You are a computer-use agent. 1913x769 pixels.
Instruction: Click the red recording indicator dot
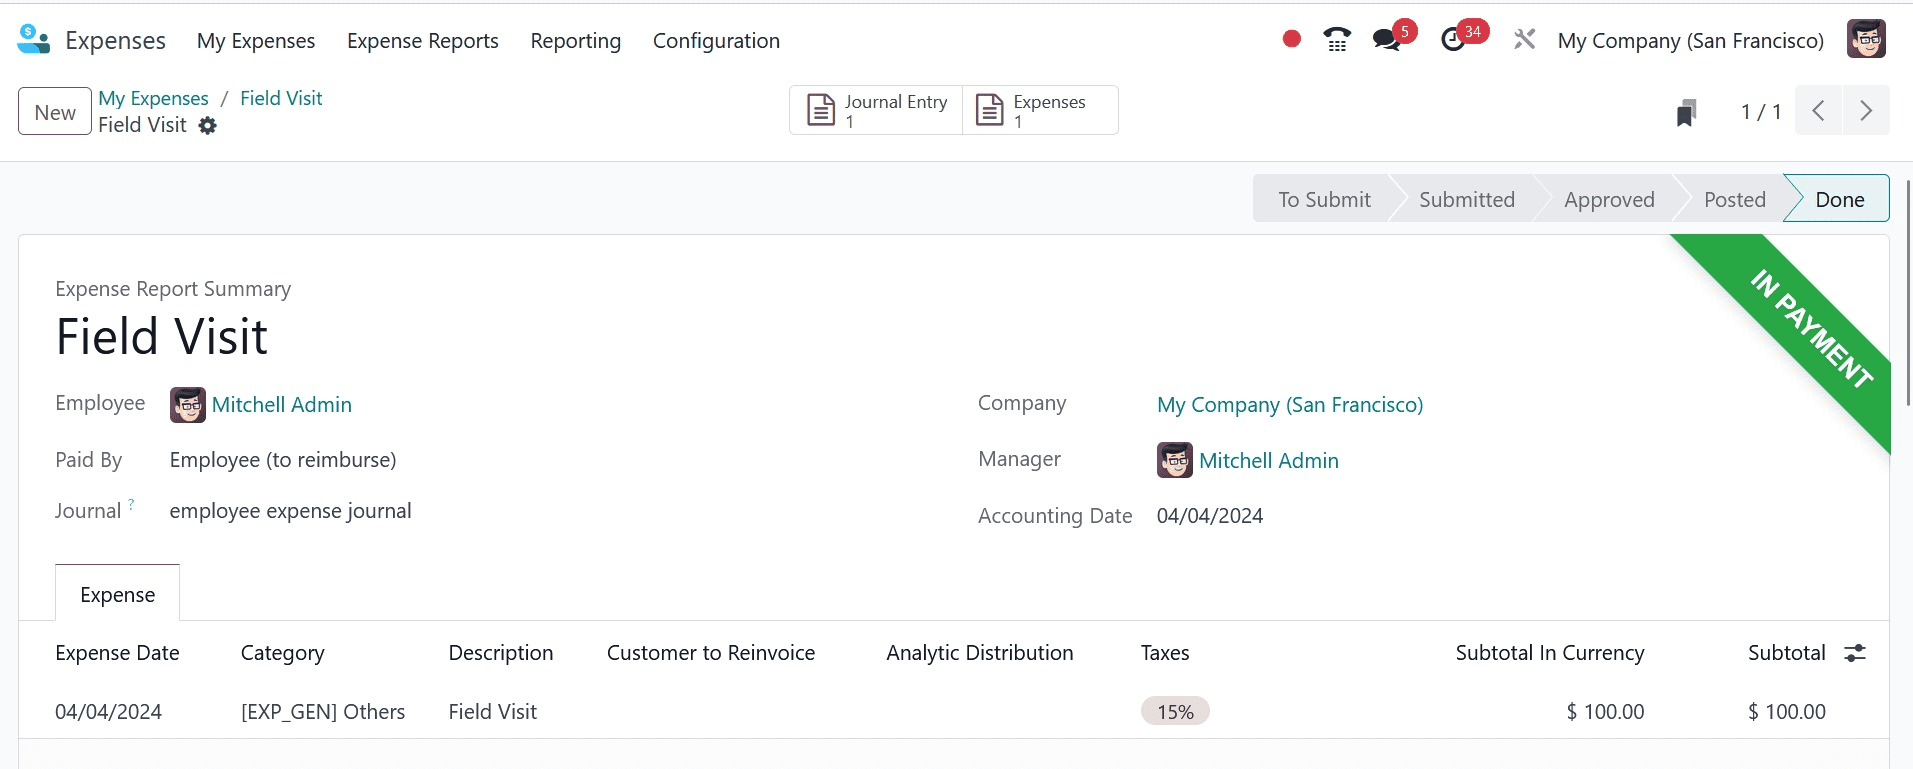[x=1292, y=39]
